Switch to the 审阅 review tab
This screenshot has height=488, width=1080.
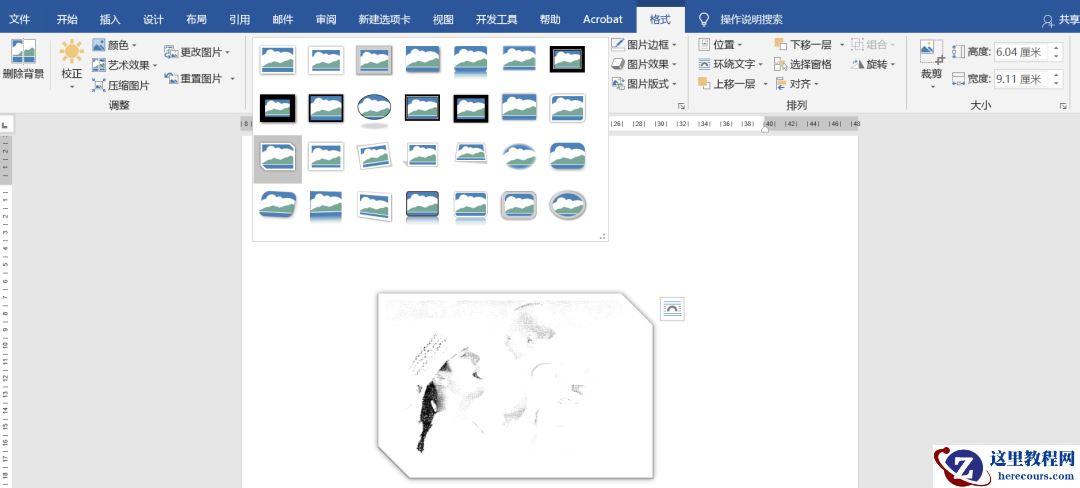tap(326, 19)
